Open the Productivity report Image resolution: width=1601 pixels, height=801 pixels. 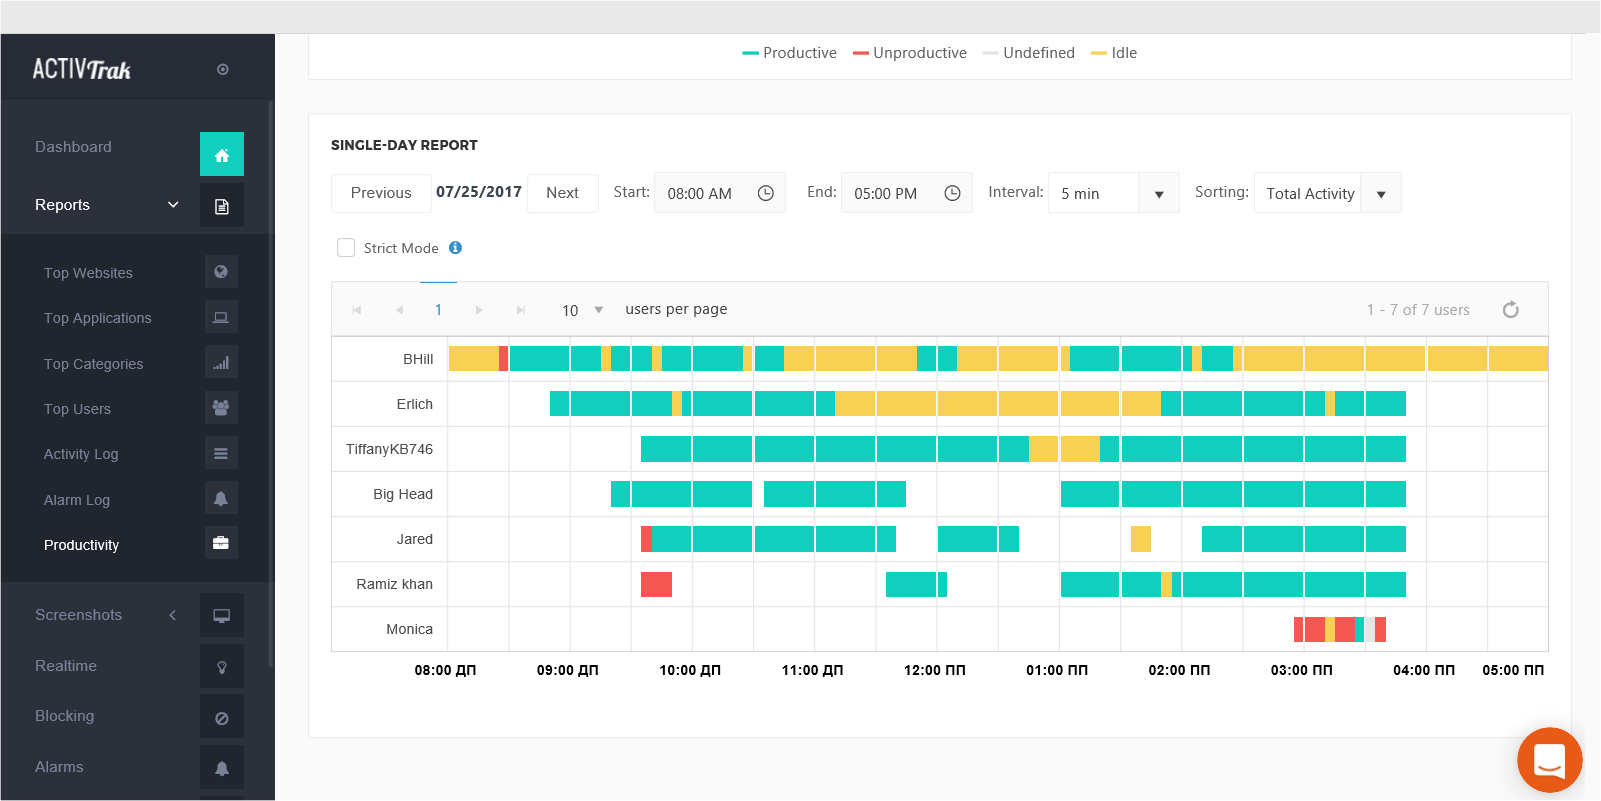(81, 545)
